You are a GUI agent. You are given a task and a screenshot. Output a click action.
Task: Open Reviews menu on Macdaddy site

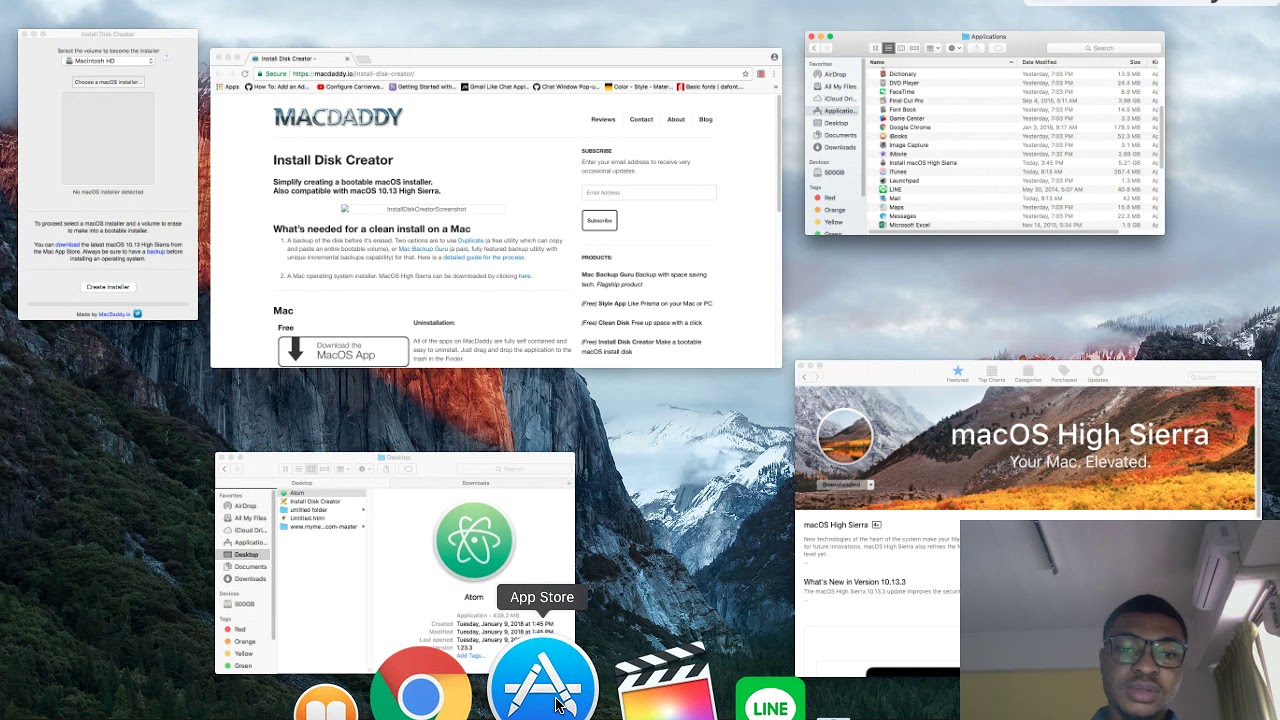coord(603,120)
